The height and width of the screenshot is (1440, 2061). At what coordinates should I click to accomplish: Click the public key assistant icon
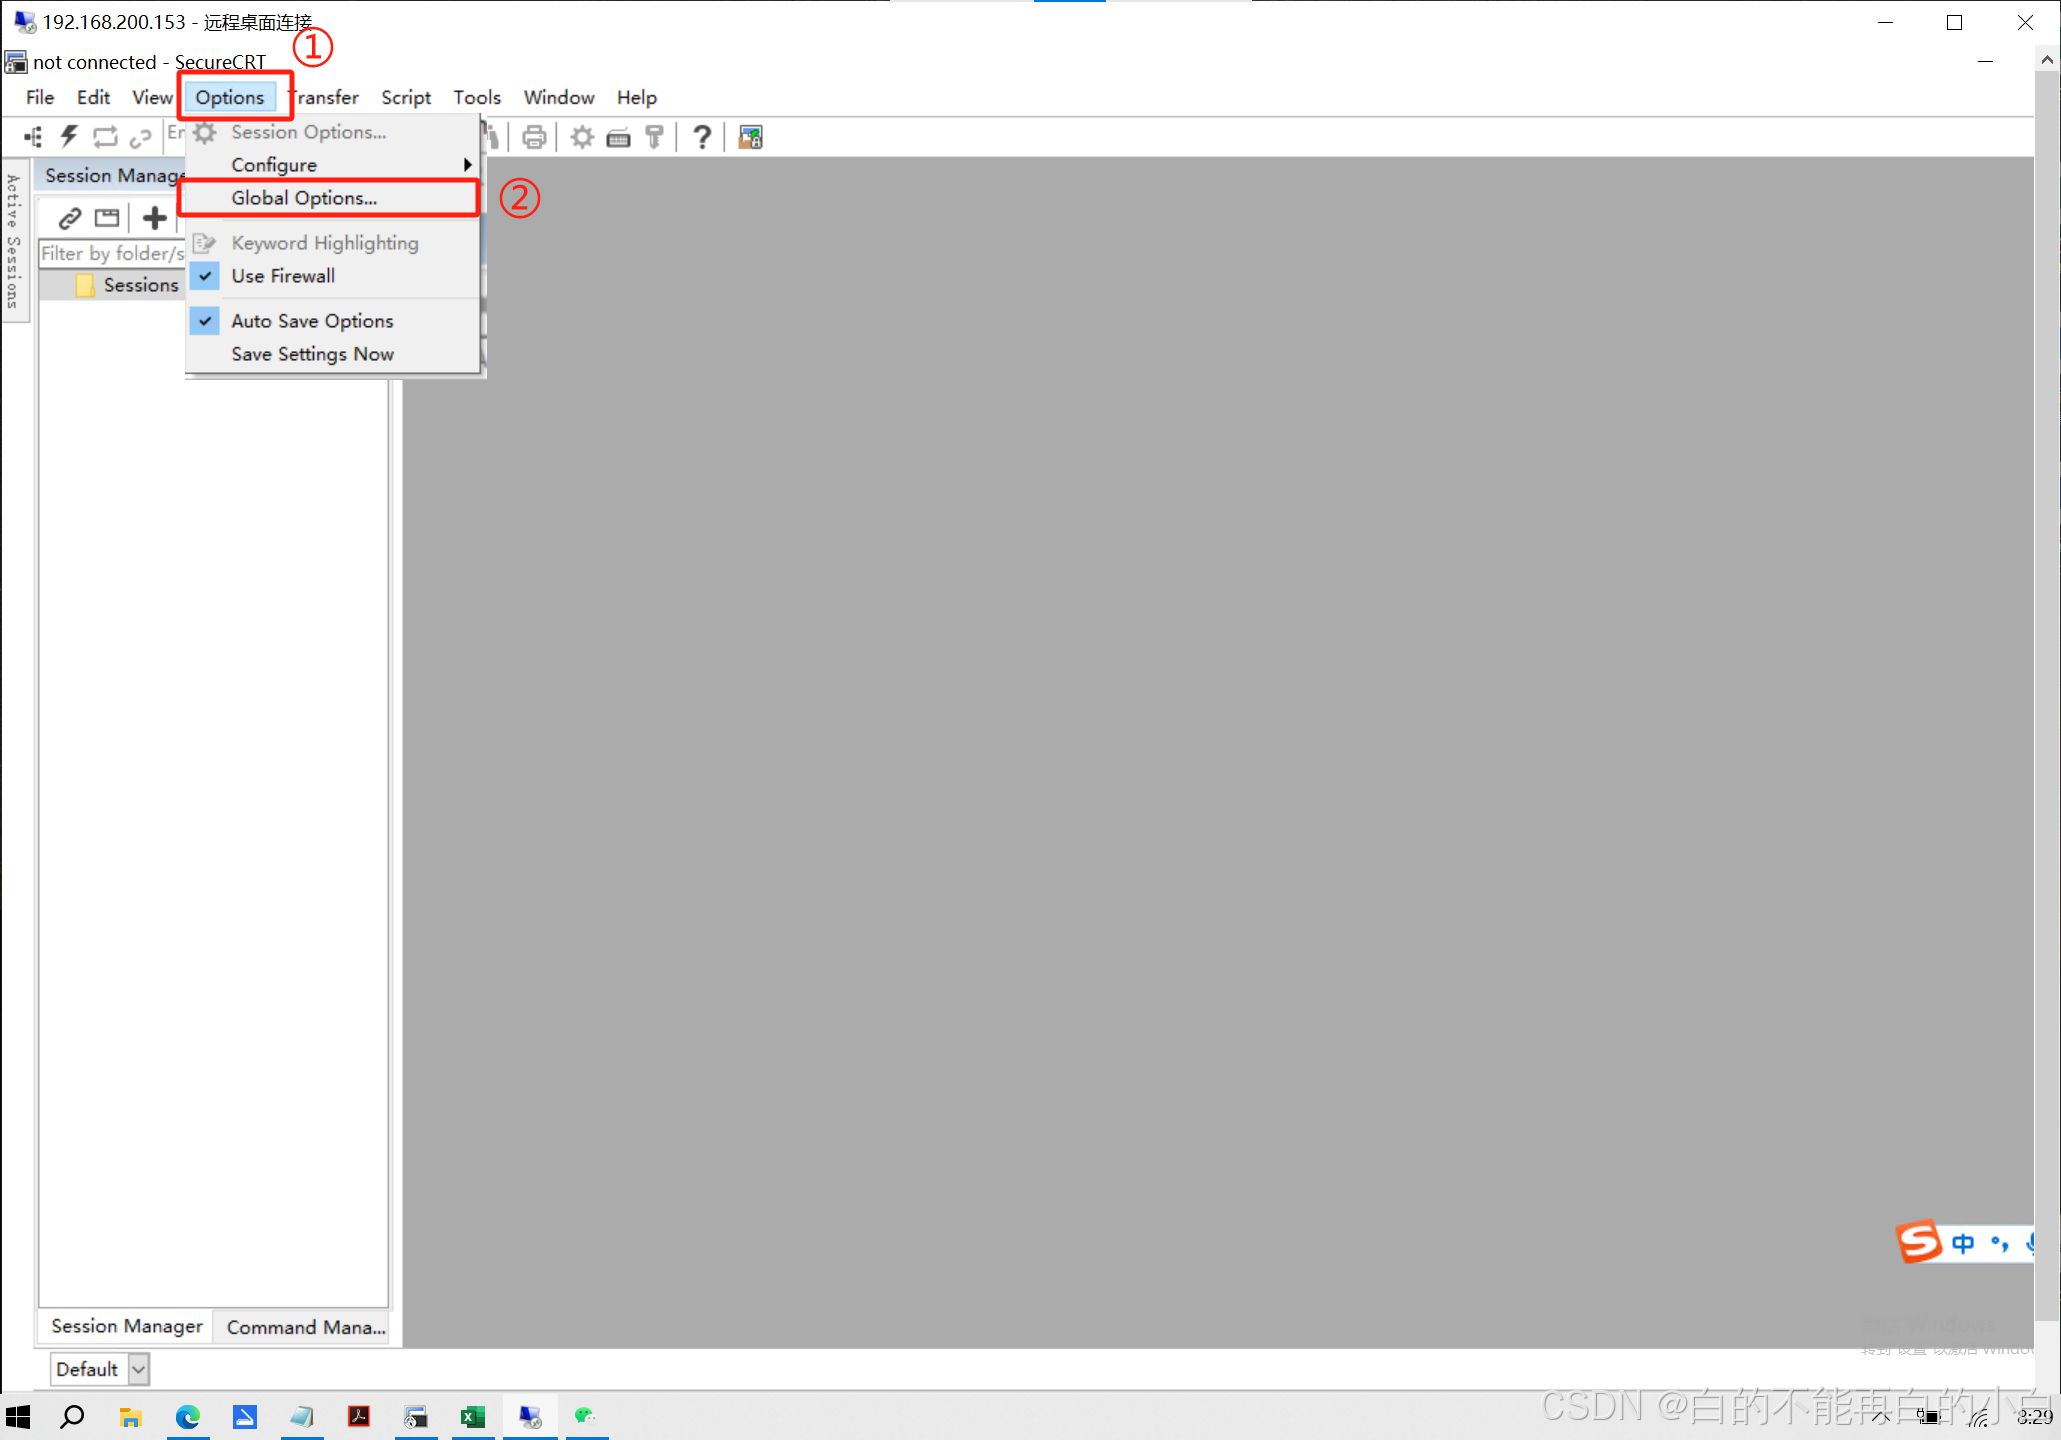pyautogui.click(x=655, y=137)
